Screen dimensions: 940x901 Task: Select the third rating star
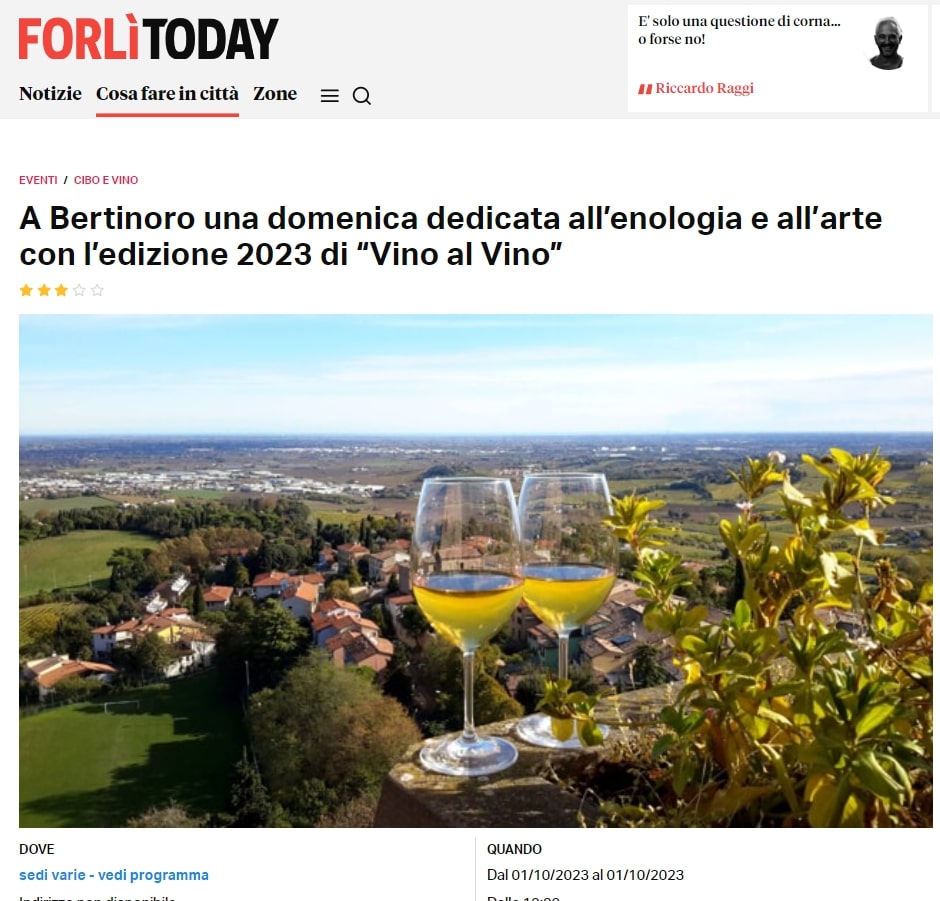pos(61,291)
